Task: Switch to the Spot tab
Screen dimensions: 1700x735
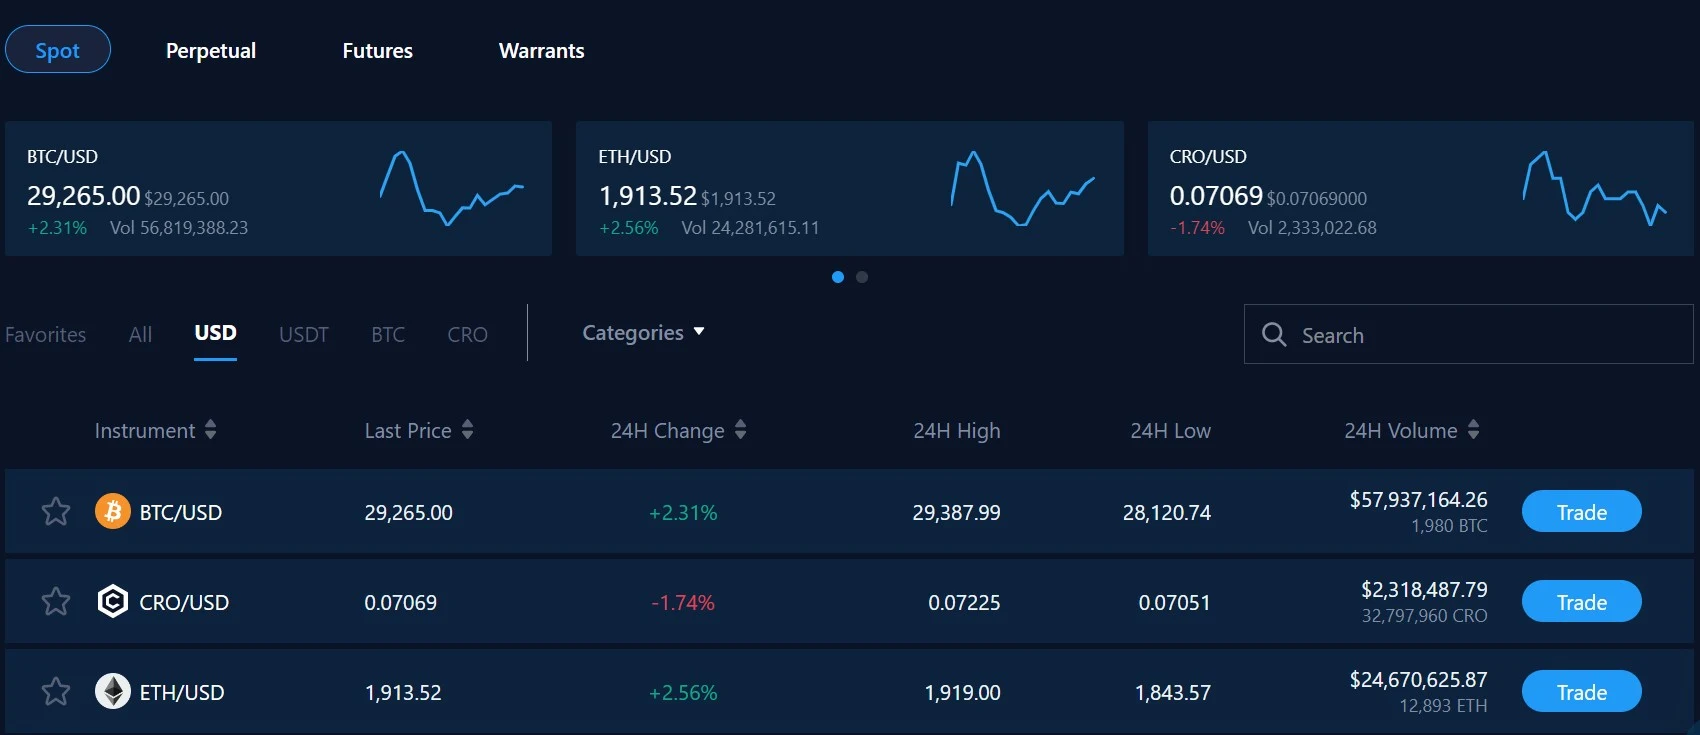Action: [58, 50]
